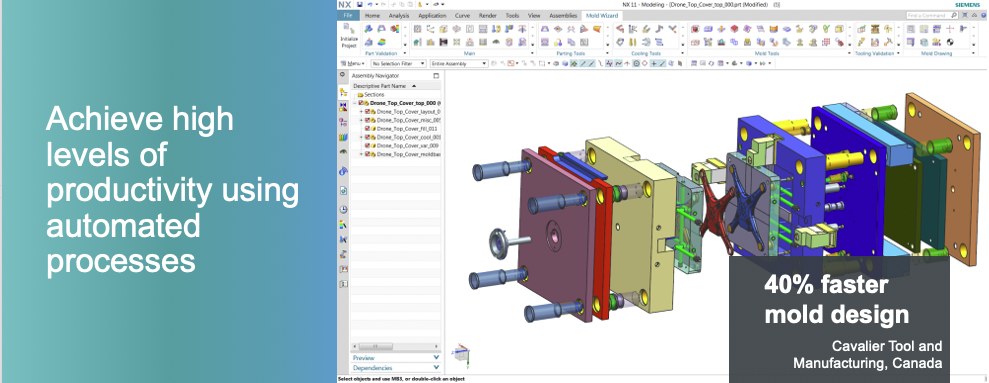Click the Undo arrow in quick access toolbar

(x=369, y=4)
